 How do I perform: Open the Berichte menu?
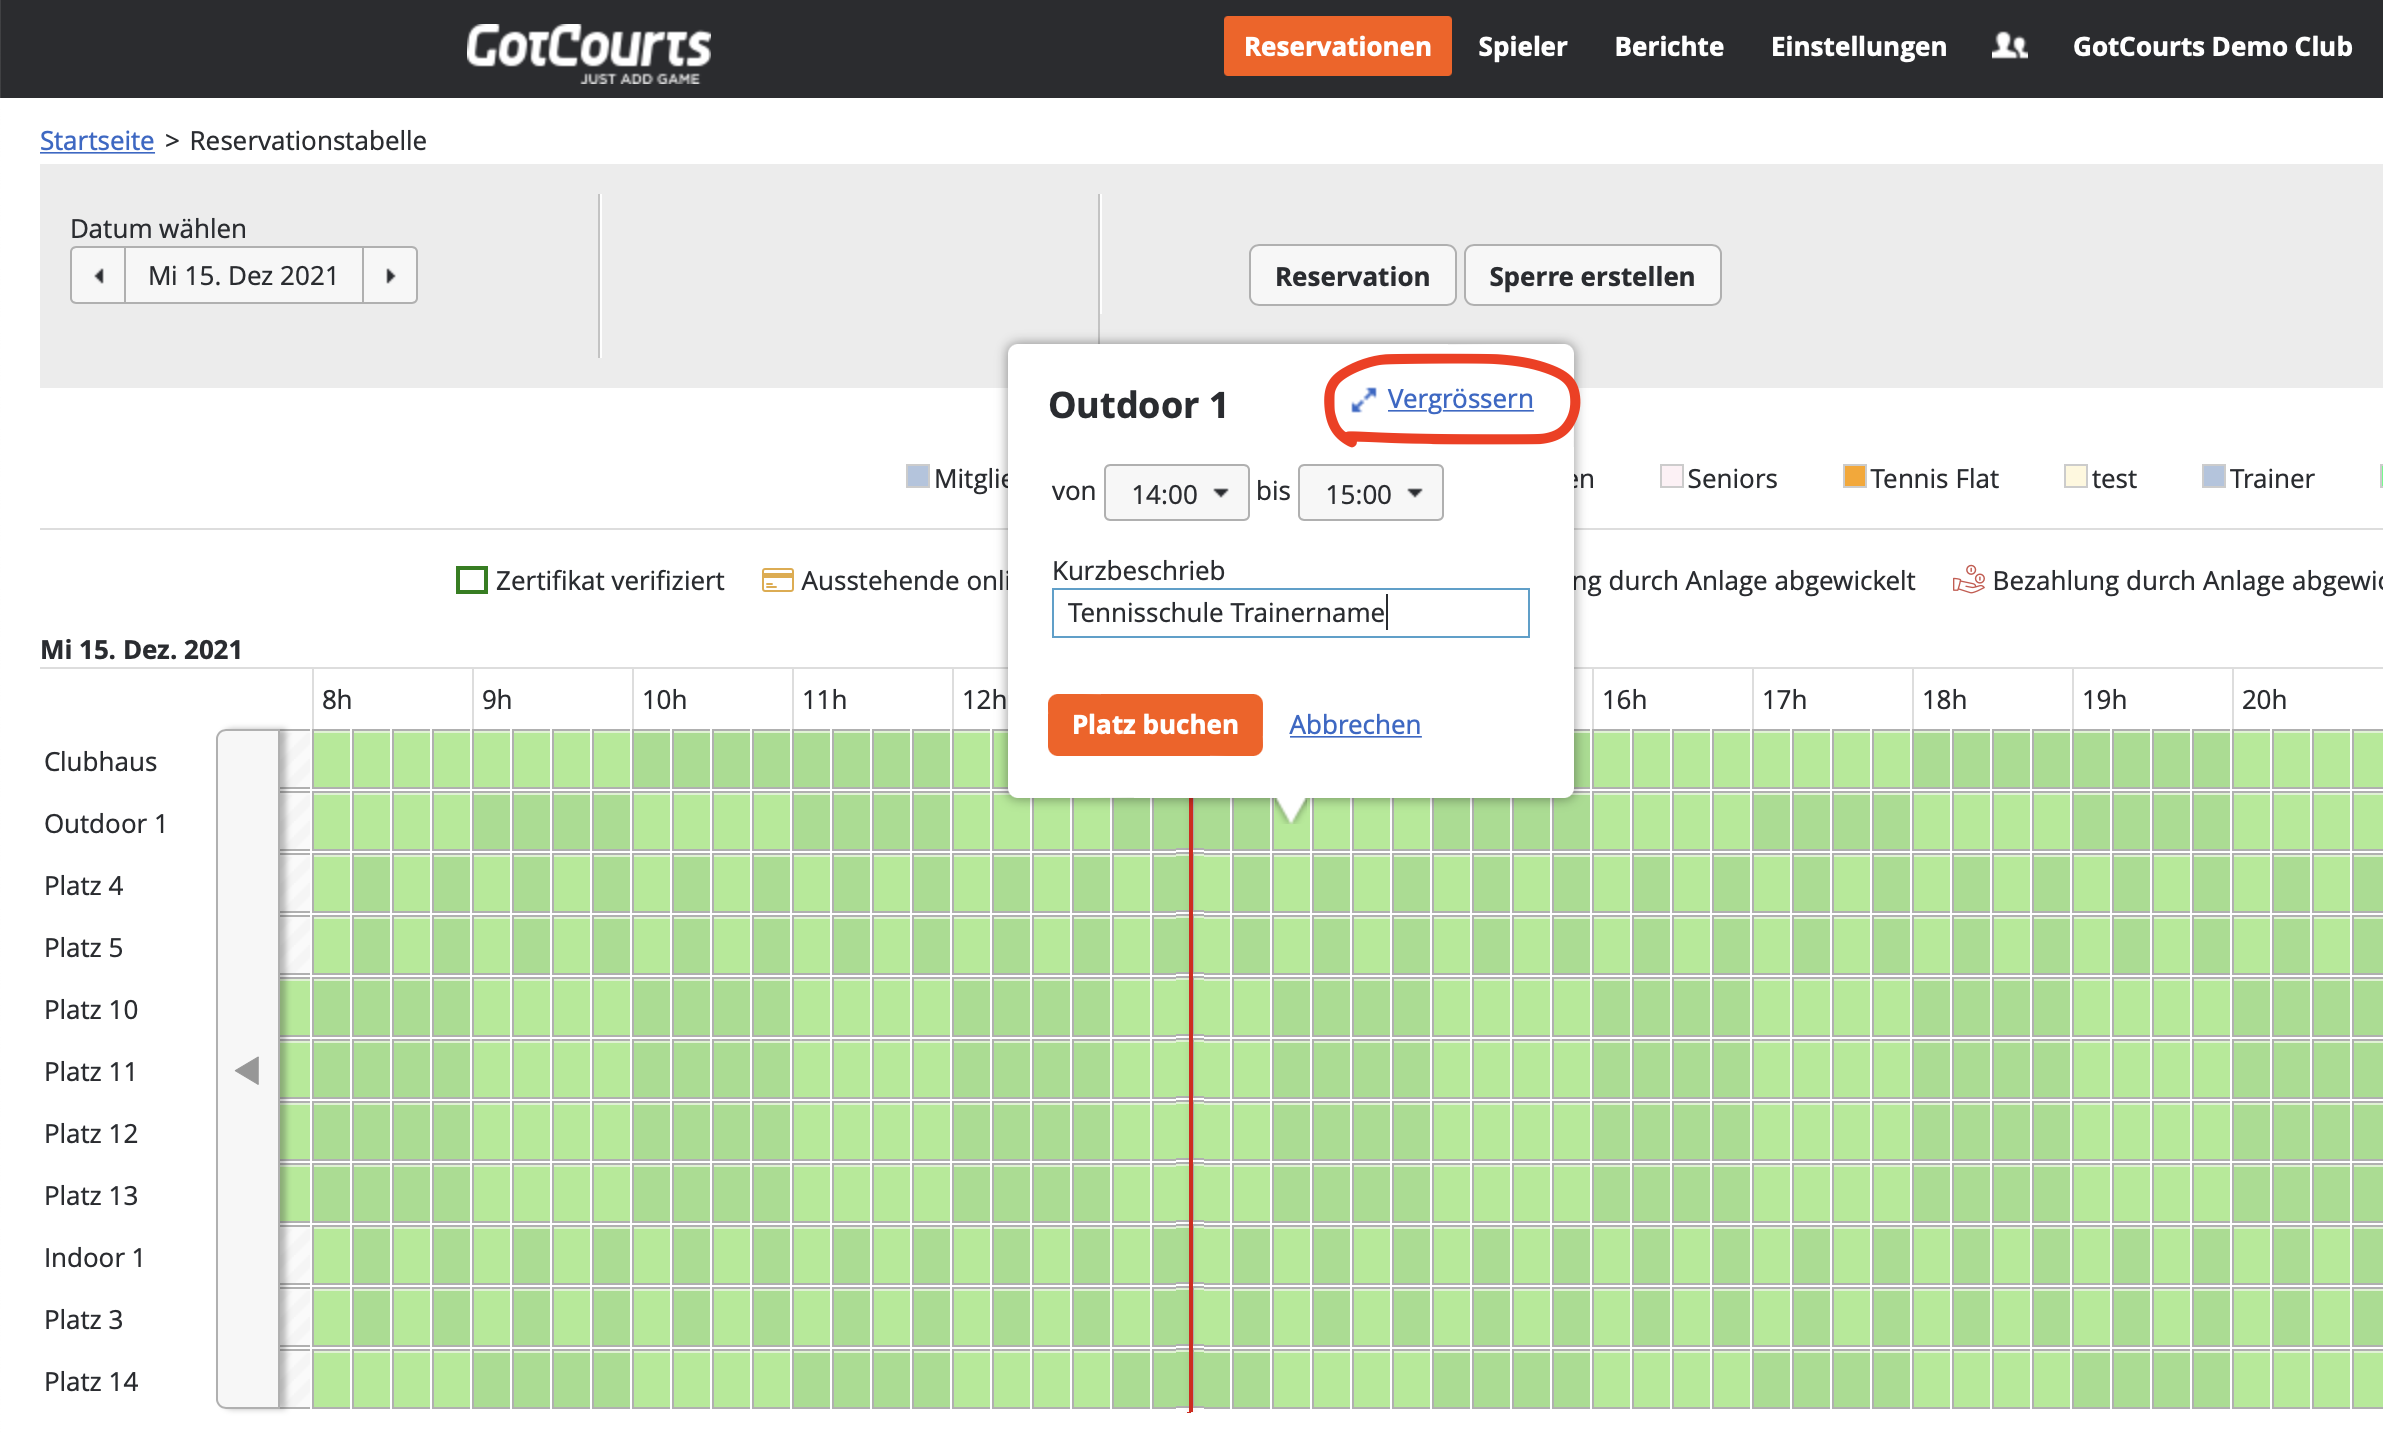click(1668, 46)
